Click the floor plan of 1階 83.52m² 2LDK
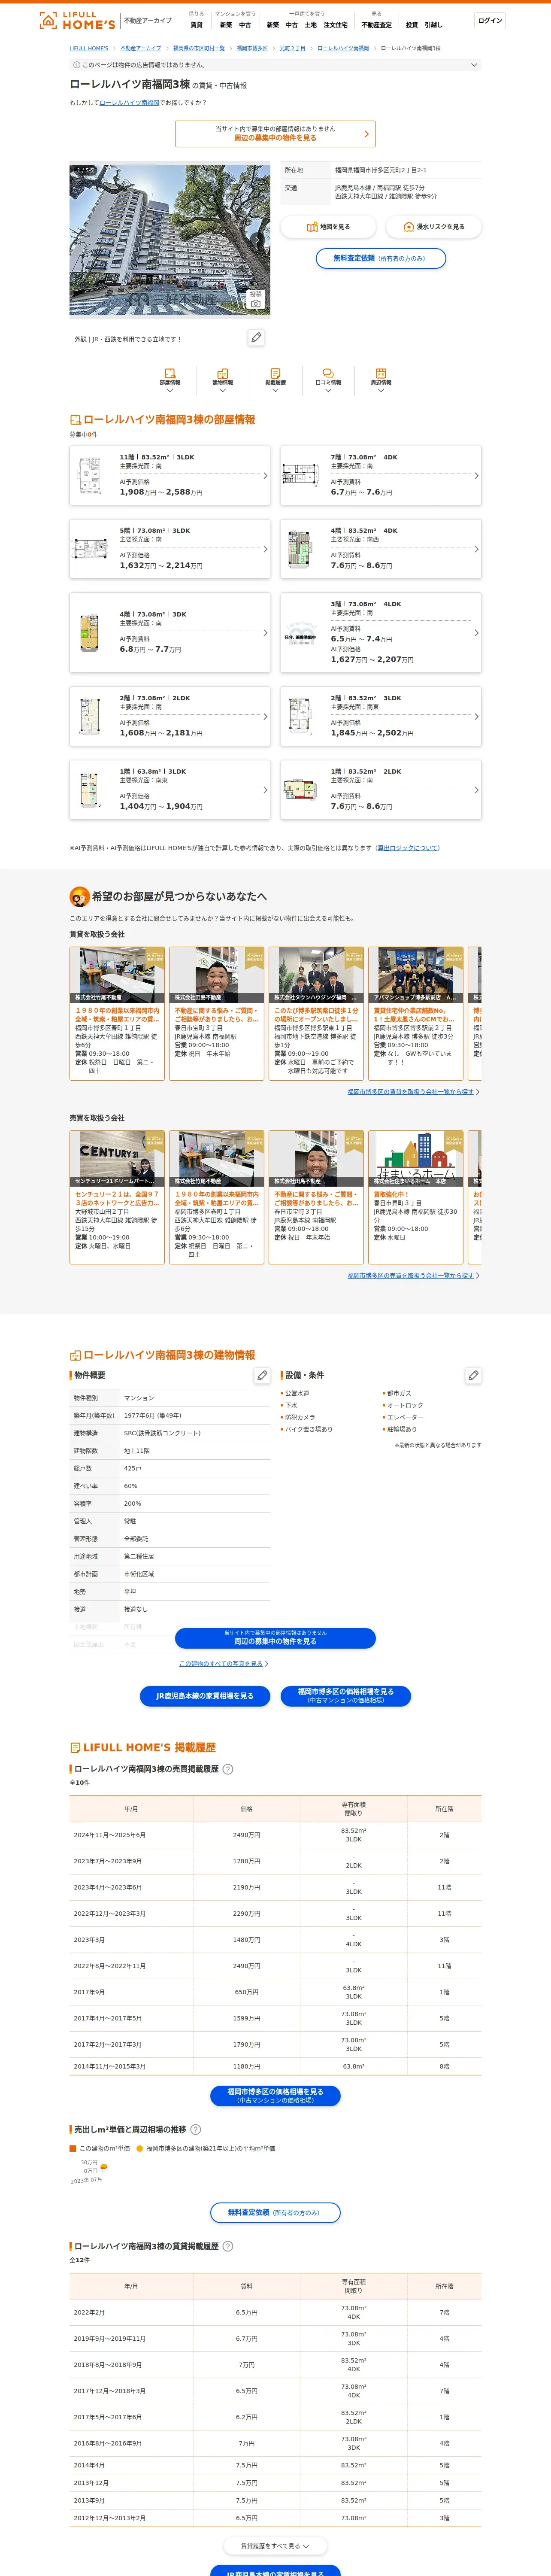Screen dimensions: 551x2576 (x=300, y=790)
